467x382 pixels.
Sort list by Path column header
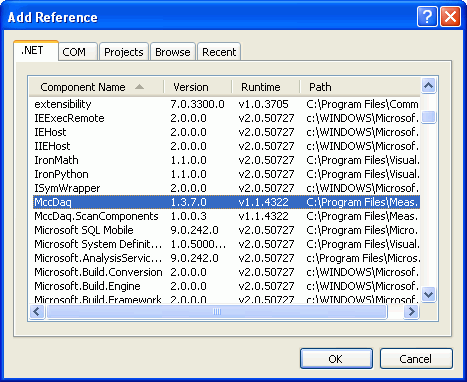pyautogui.click(x=360, y=87)
